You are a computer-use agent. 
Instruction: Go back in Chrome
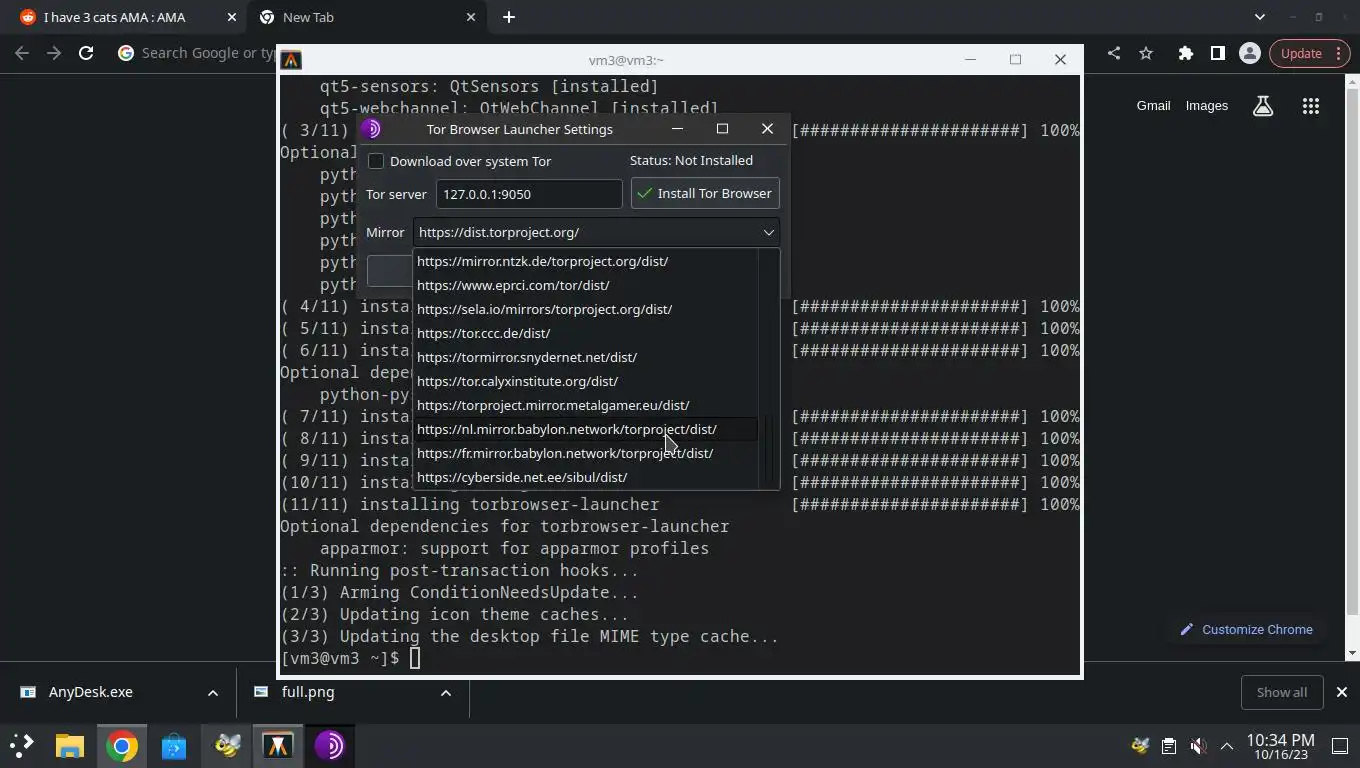coord(22,53)
